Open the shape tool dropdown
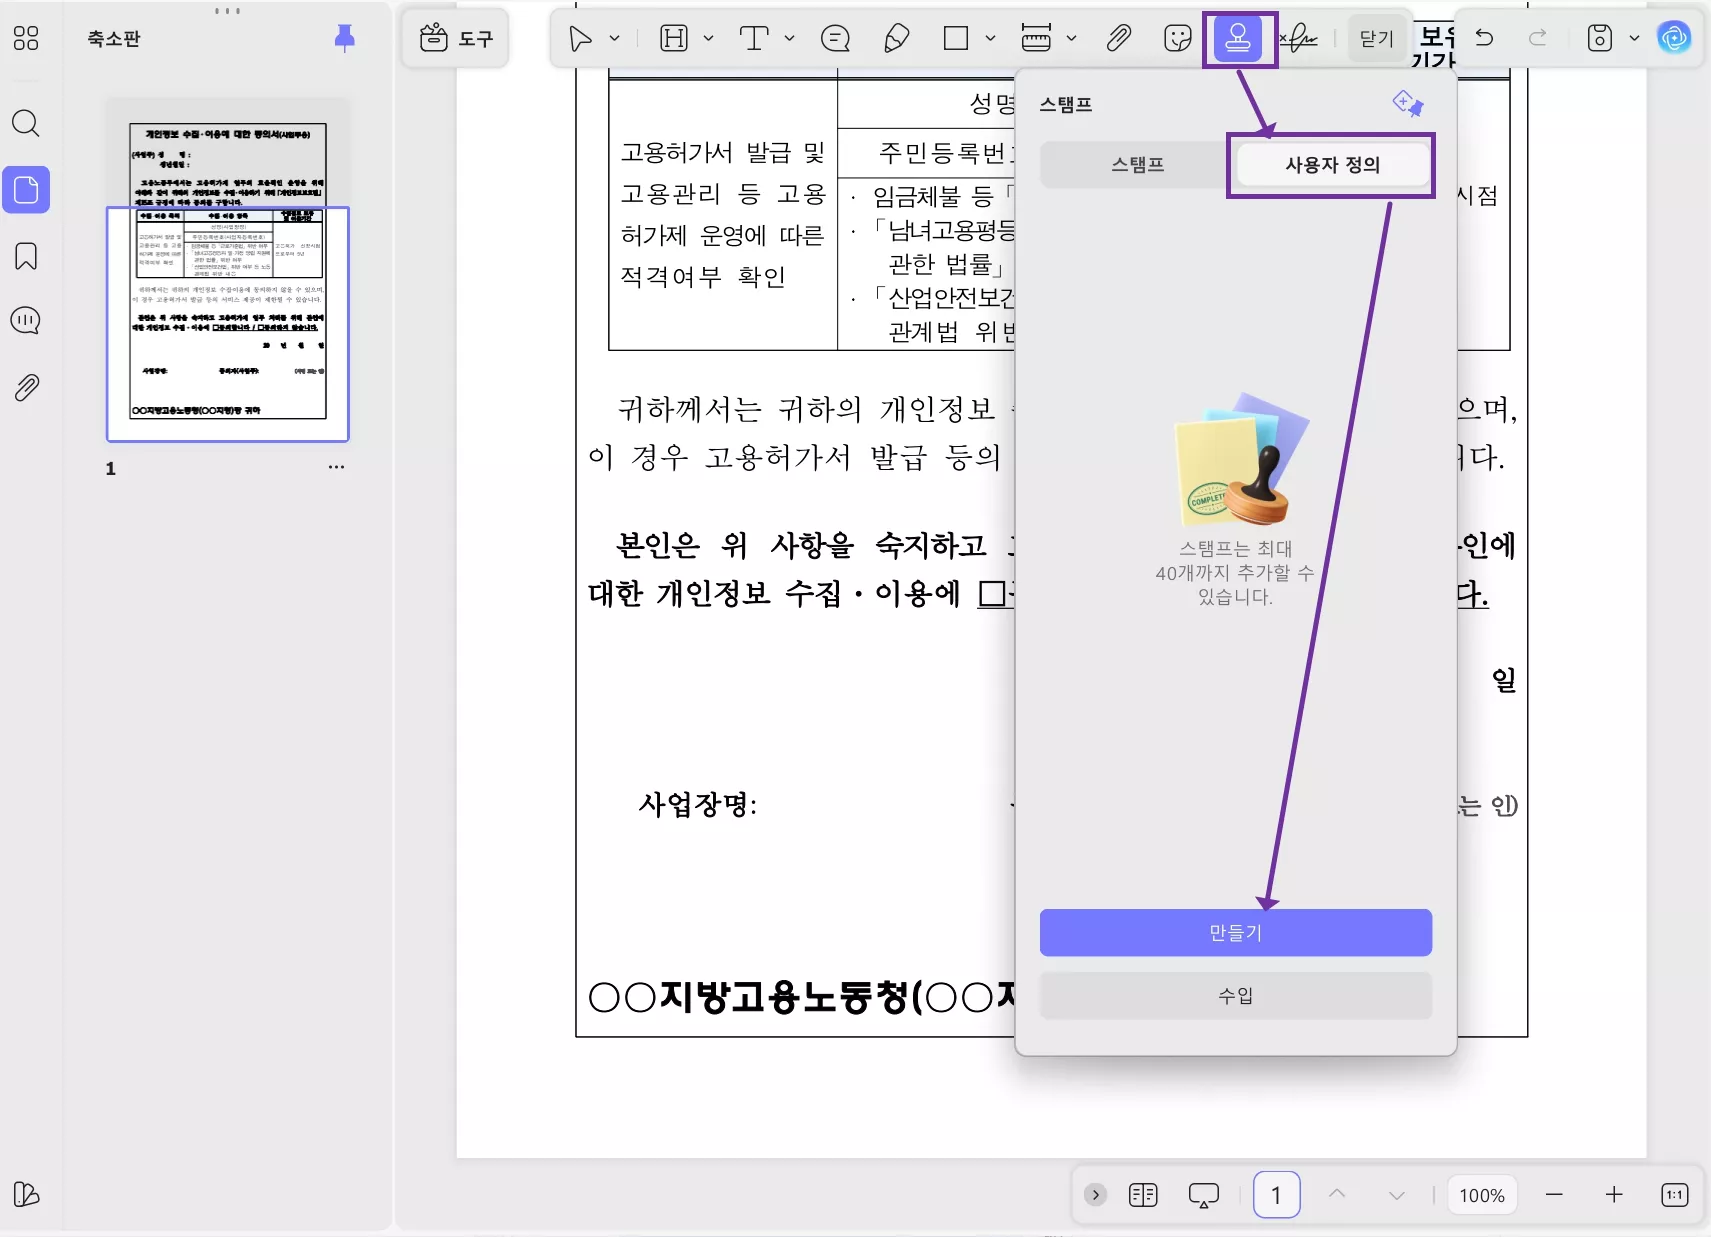 [x=991, y=38]
